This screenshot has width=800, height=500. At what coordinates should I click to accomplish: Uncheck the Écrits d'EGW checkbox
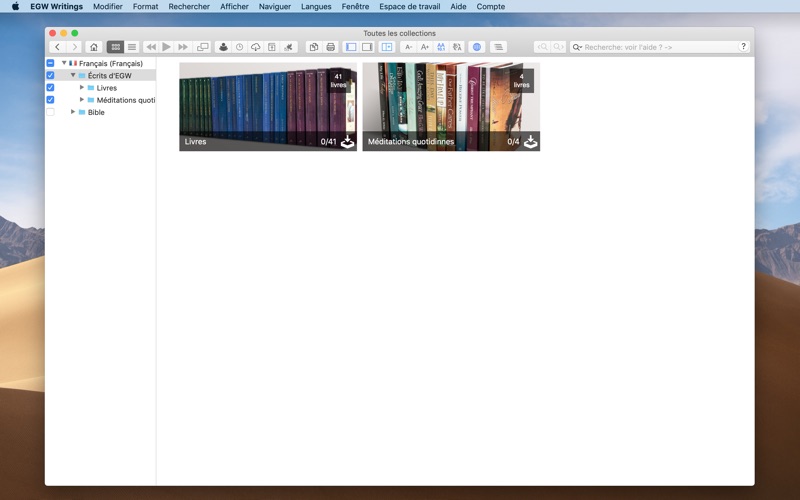(50, 76)
